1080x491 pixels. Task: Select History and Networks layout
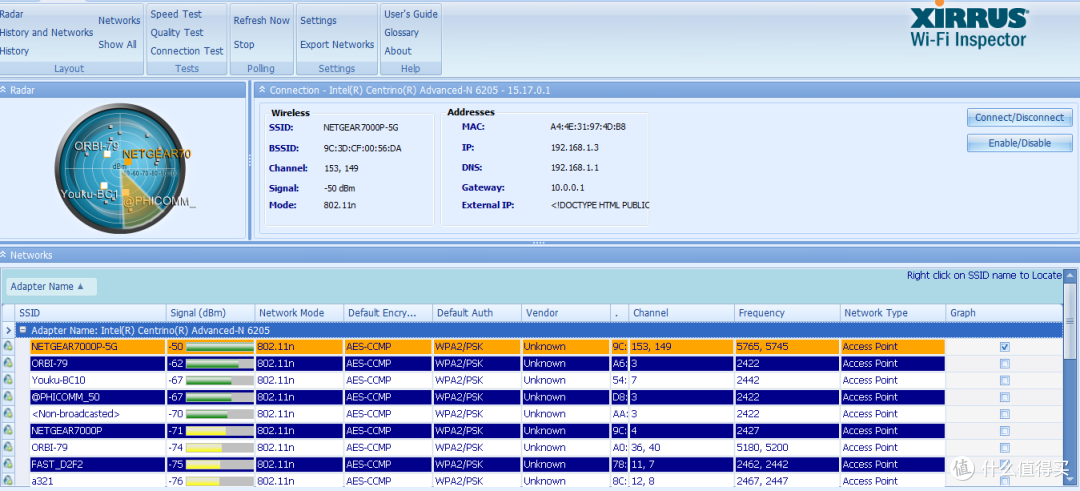[46, 32]
